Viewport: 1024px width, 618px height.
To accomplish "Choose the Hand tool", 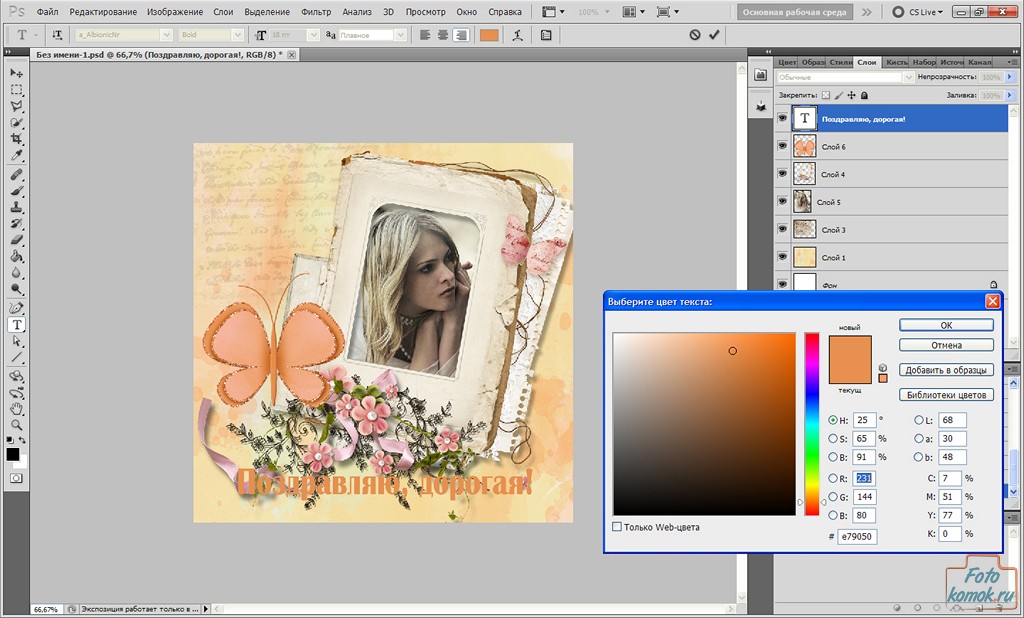I will [17, 409].
